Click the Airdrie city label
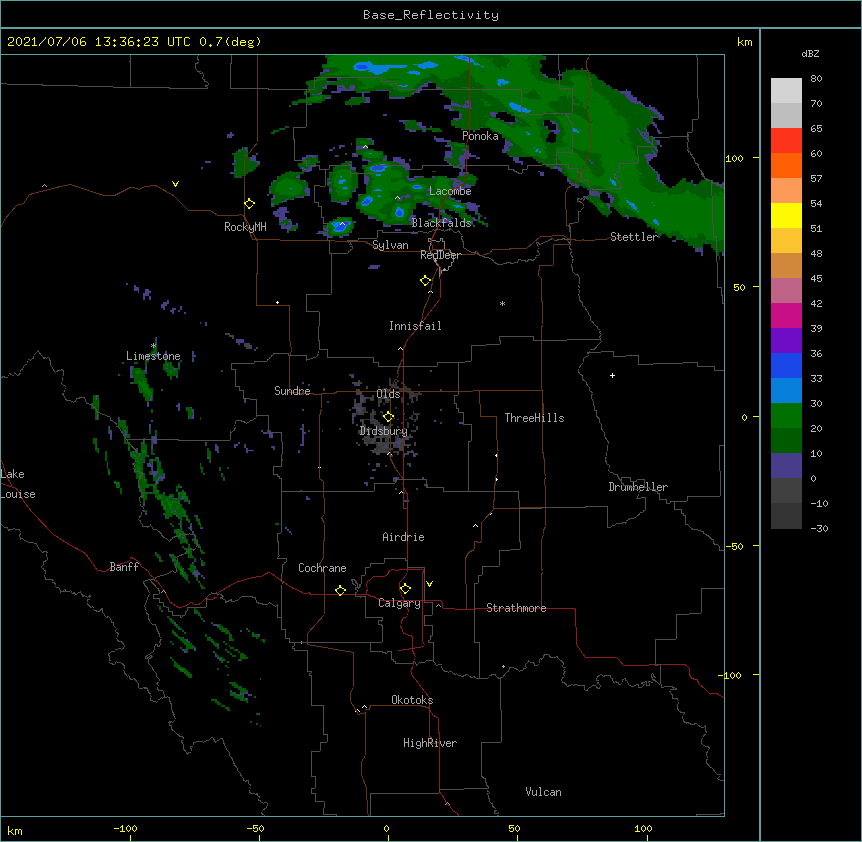The image size is (862, 842). (403, 537)
